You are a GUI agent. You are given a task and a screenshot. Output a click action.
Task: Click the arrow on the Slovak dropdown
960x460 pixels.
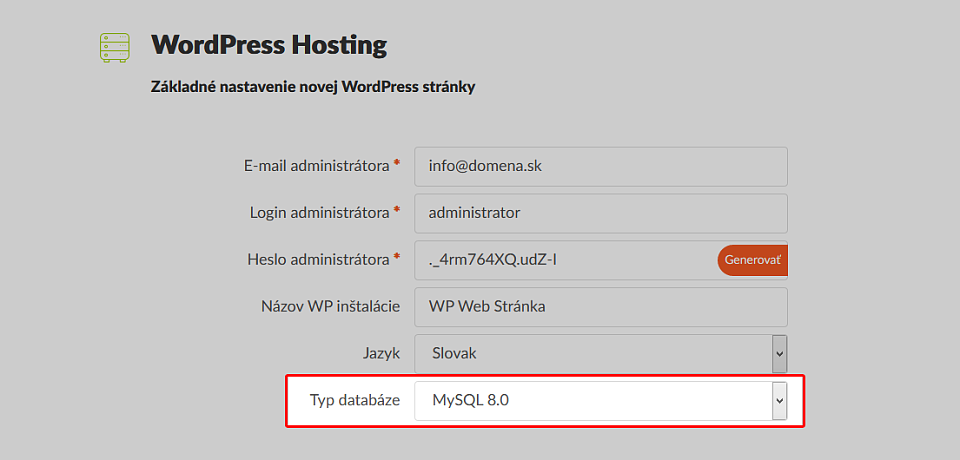(779, 353)
